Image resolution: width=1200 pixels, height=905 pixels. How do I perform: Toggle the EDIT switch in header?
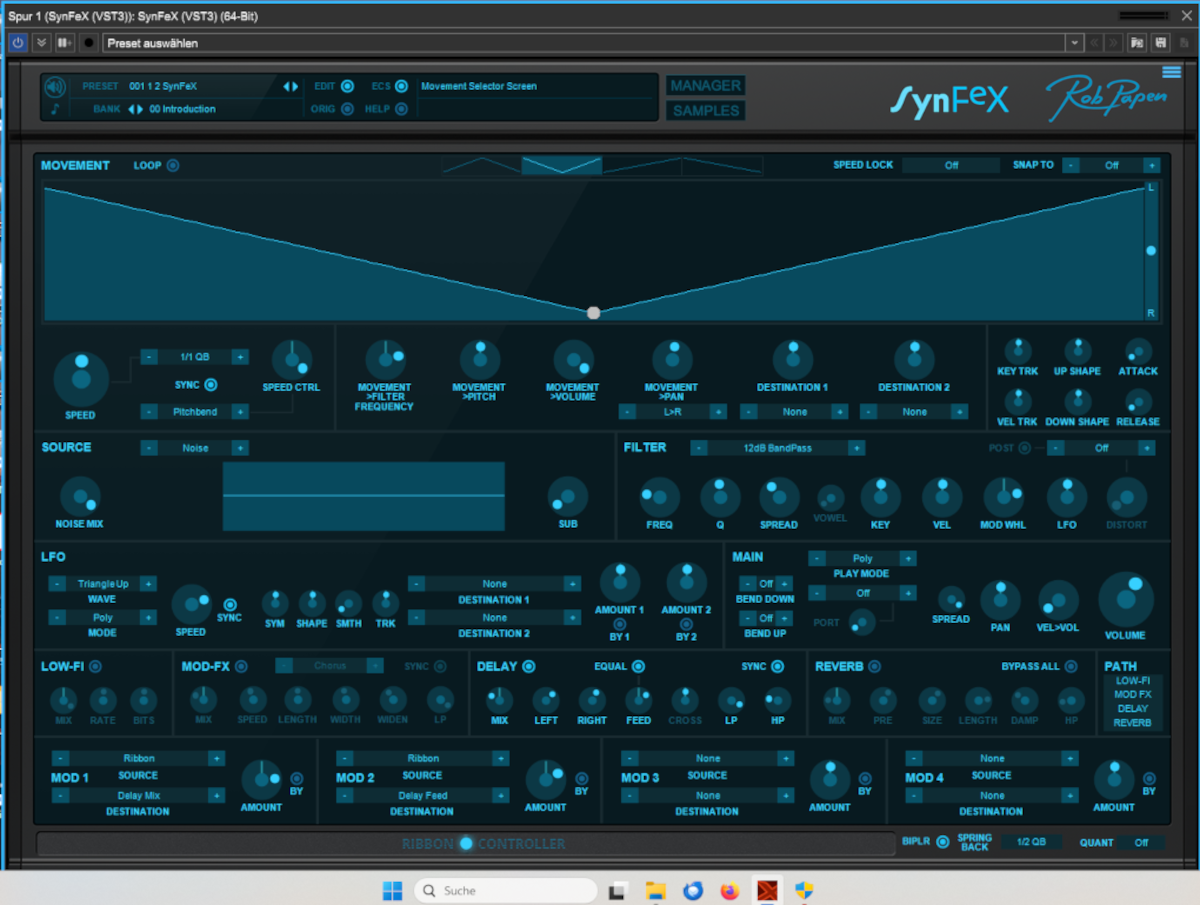click(x=347, y=86)
